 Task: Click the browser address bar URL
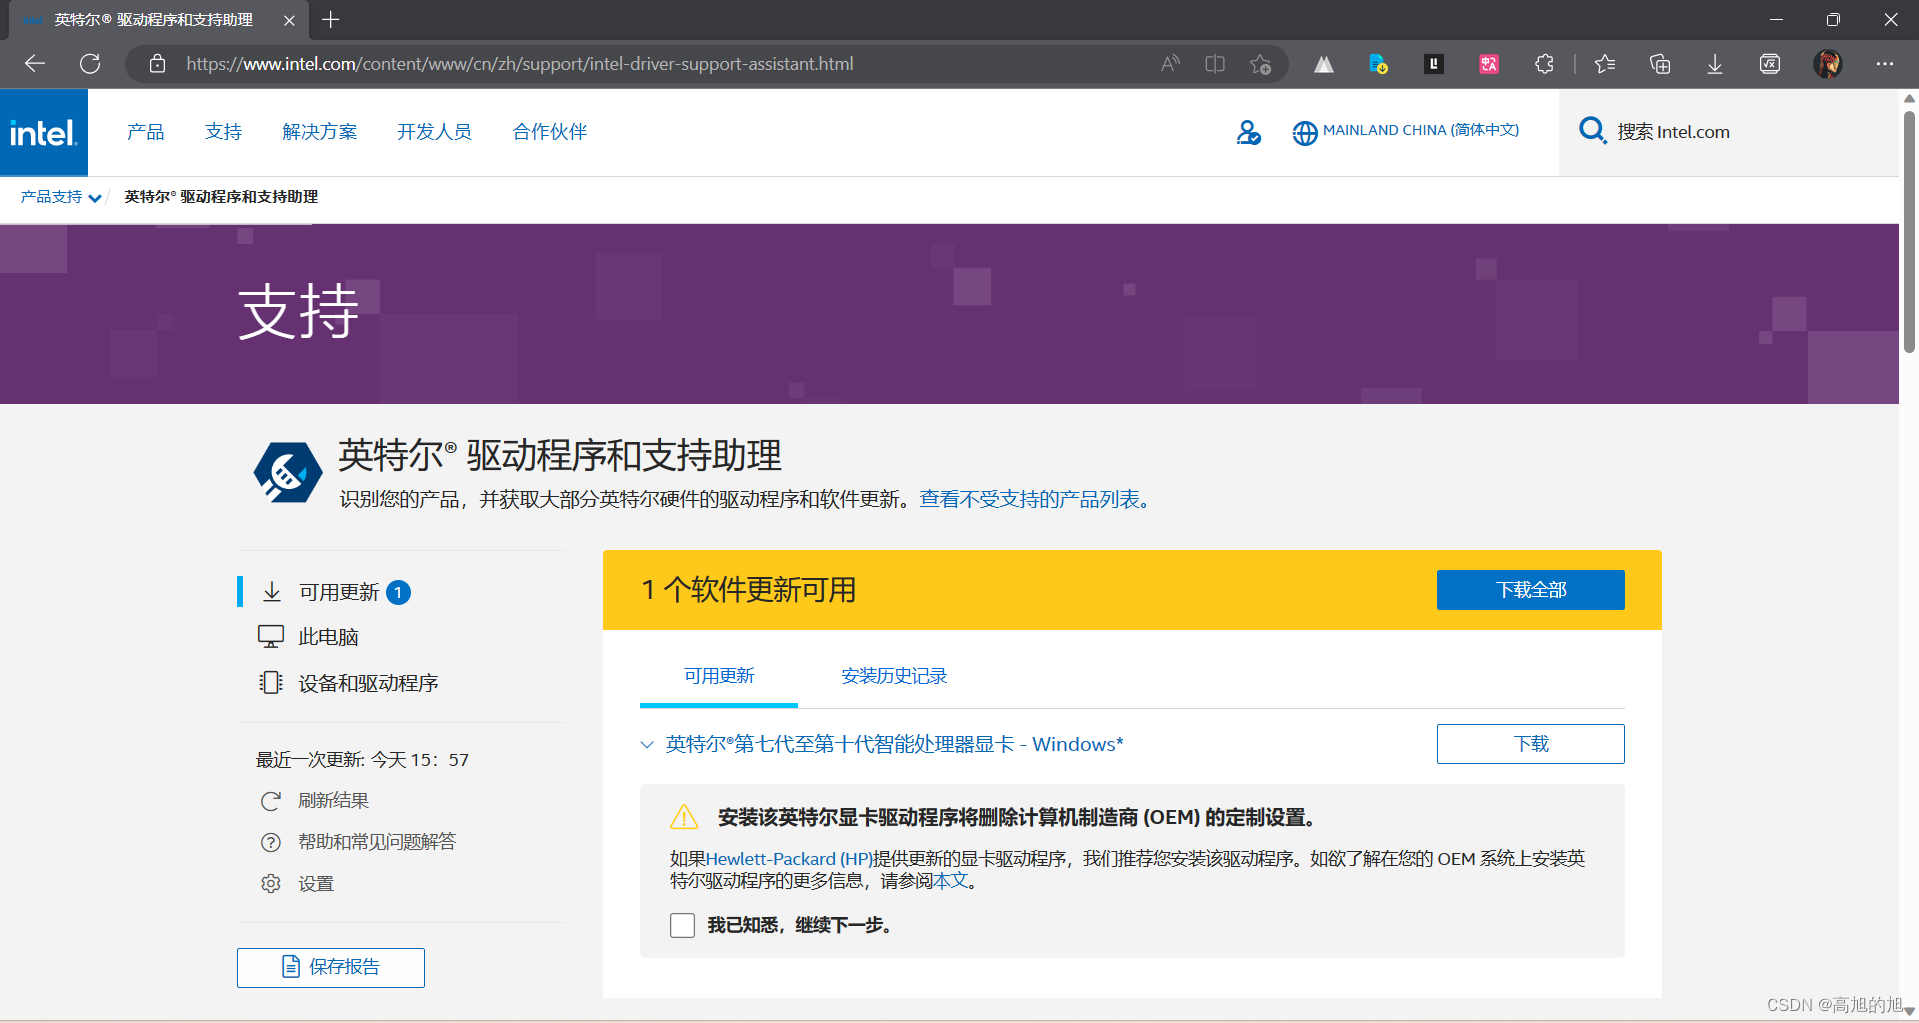(520, 64)
